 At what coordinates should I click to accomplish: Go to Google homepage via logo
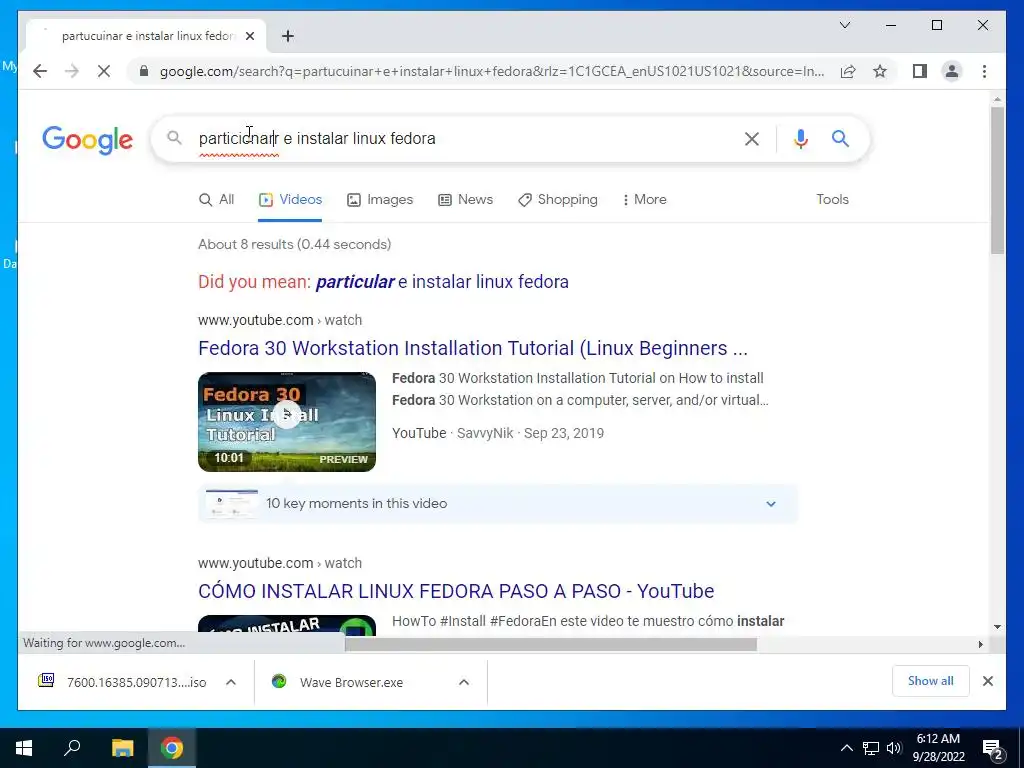(x=88, y=140)
